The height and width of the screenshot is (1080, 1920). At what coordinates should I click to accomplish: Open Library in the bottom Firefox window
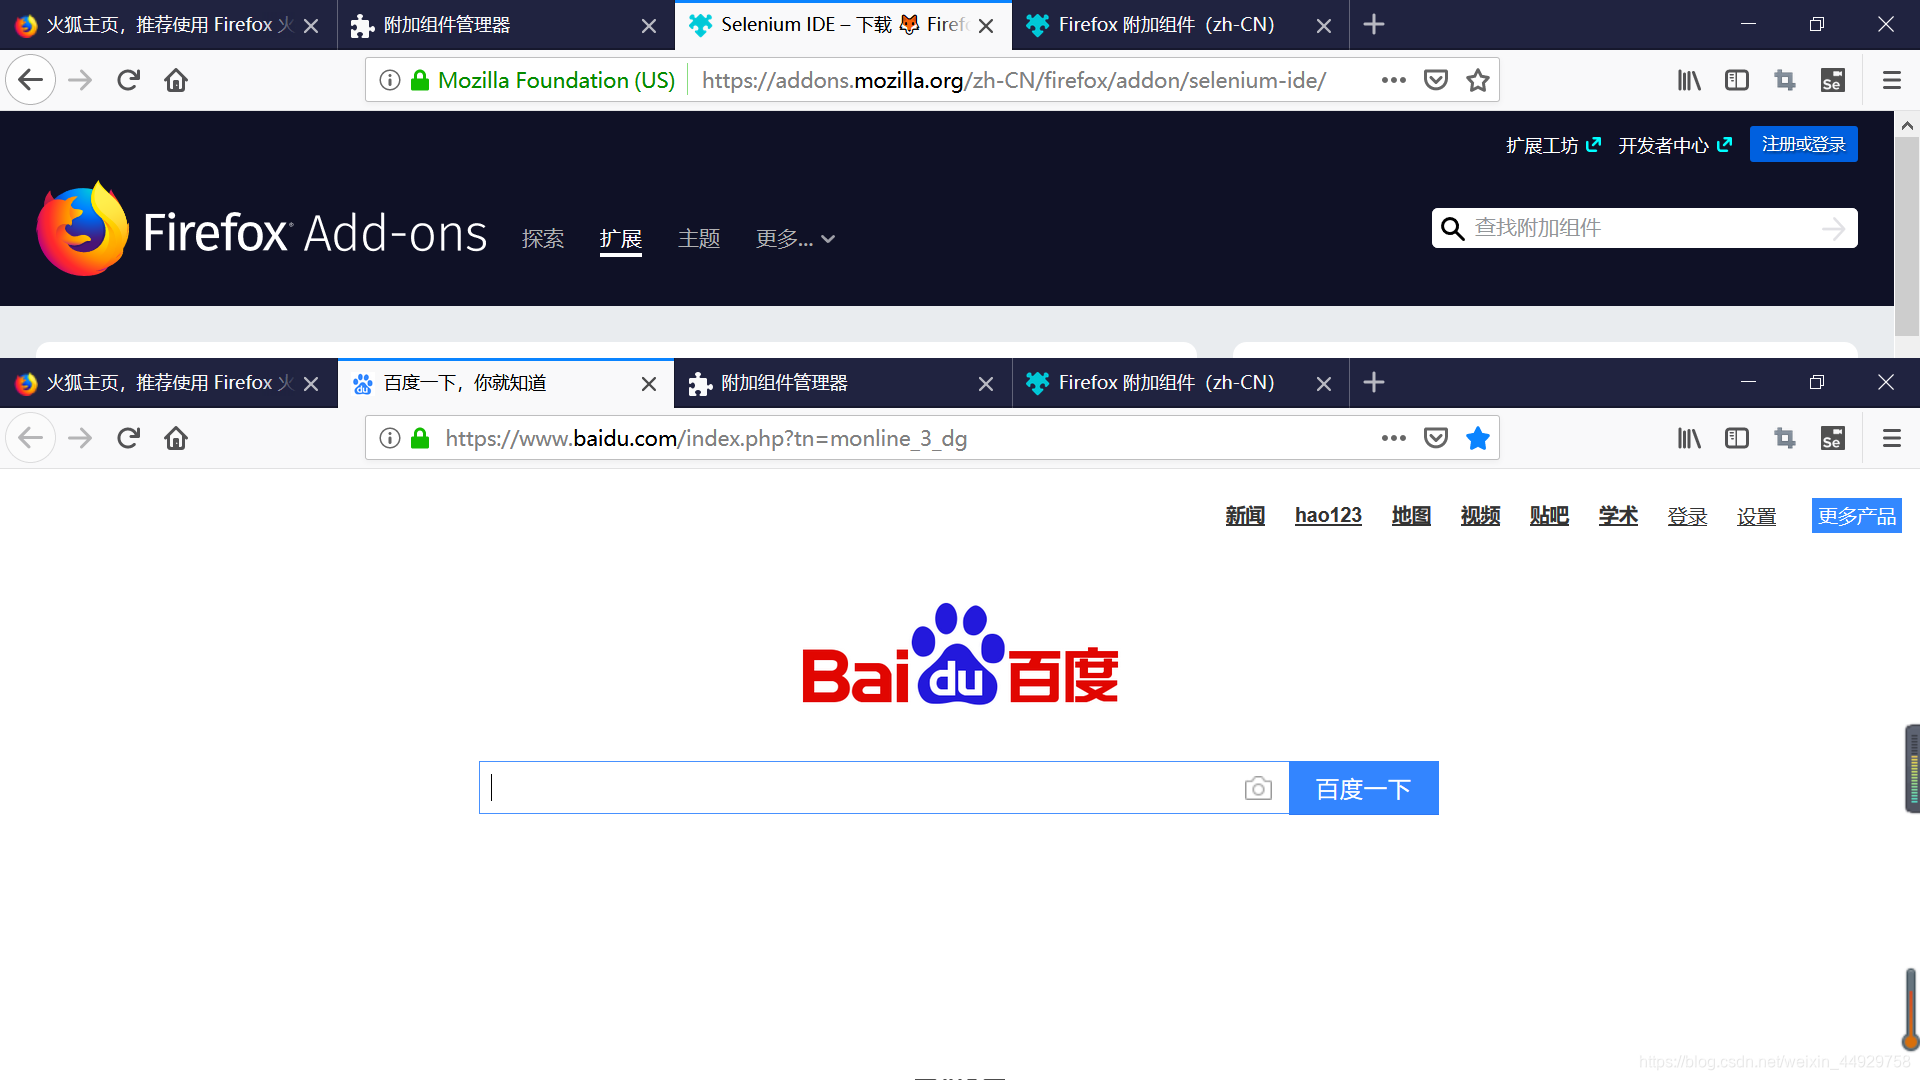[x=1689, y=438]
